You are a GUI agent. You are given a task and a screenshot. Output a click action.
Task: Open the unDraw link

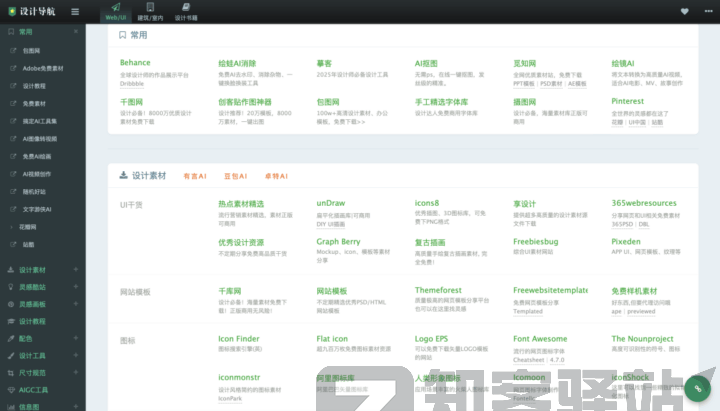coord(331,203)
